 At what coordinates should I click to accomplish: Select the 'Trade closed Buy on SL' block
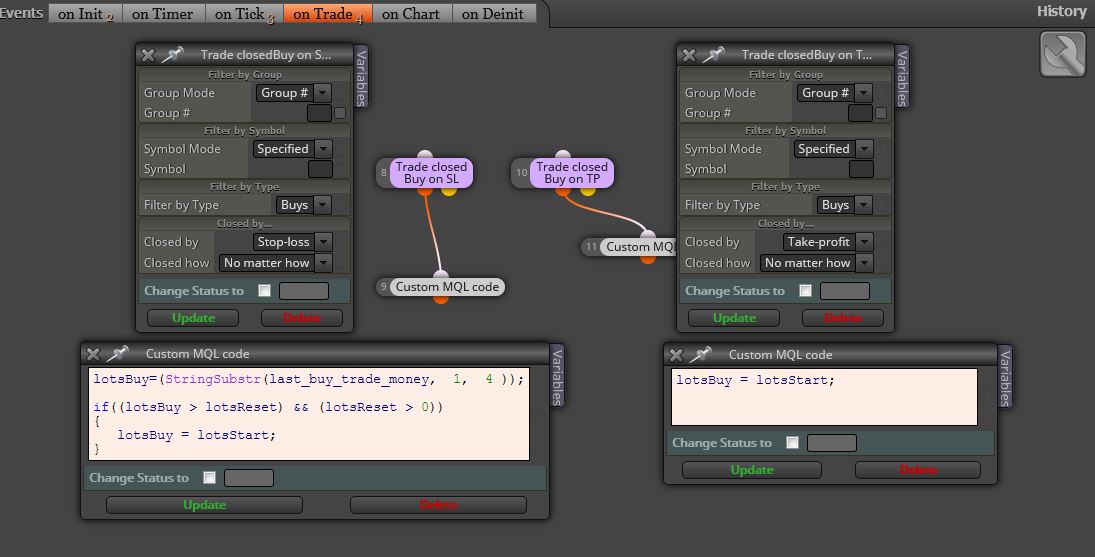431,172
